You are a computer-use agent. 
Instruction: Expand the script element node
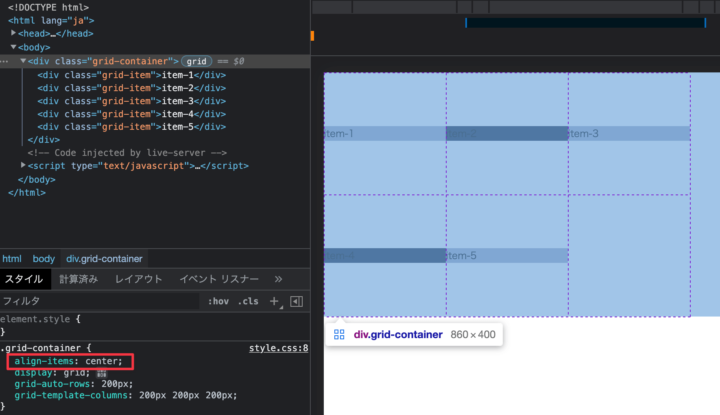click(23, 165)
